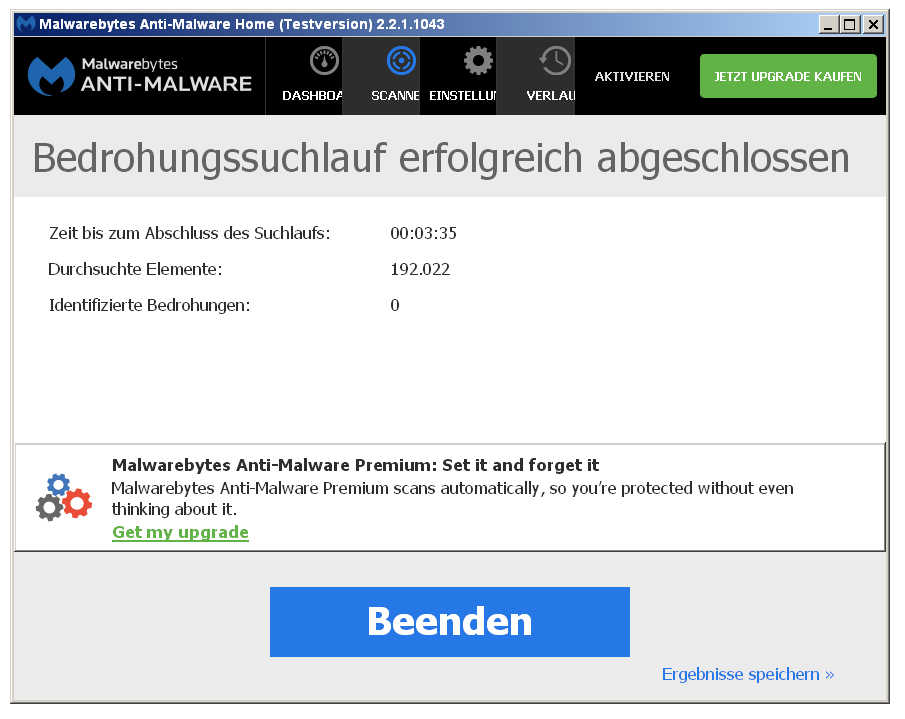
Task: Click the colored gears premium icon
Action: coord(63,497)
